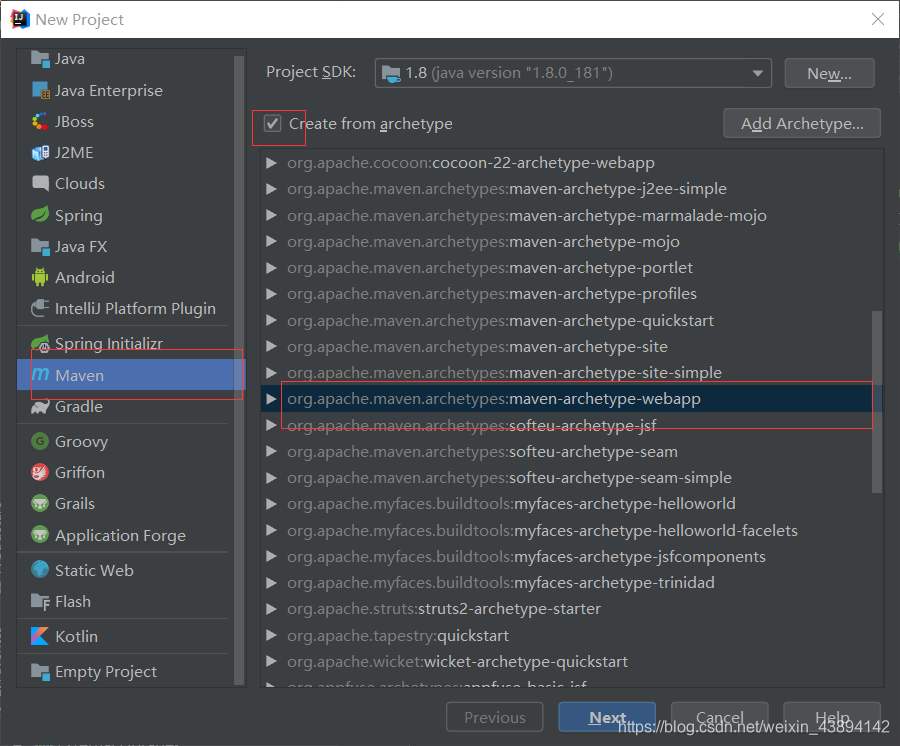Click the Grails green icon
The height and width of the screenshot is (746, 900).
pyautogui.click(x=40, y=503)
